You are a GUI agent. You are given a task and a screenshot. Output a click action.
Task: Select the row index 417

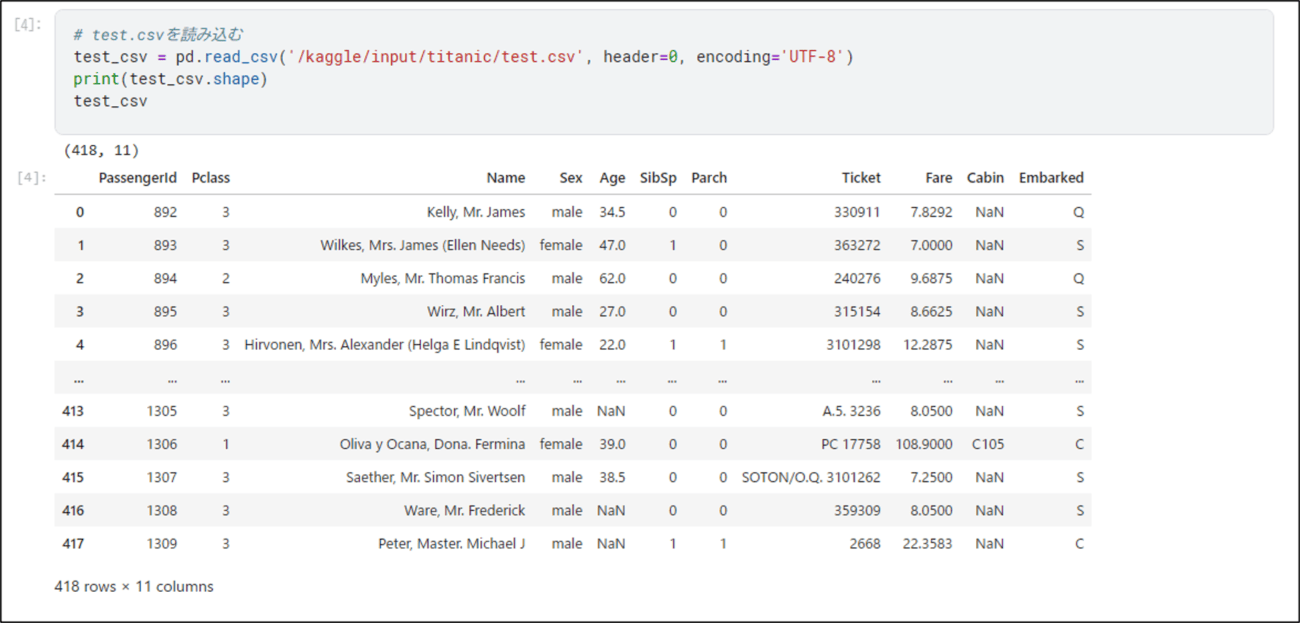pos(73,543)
